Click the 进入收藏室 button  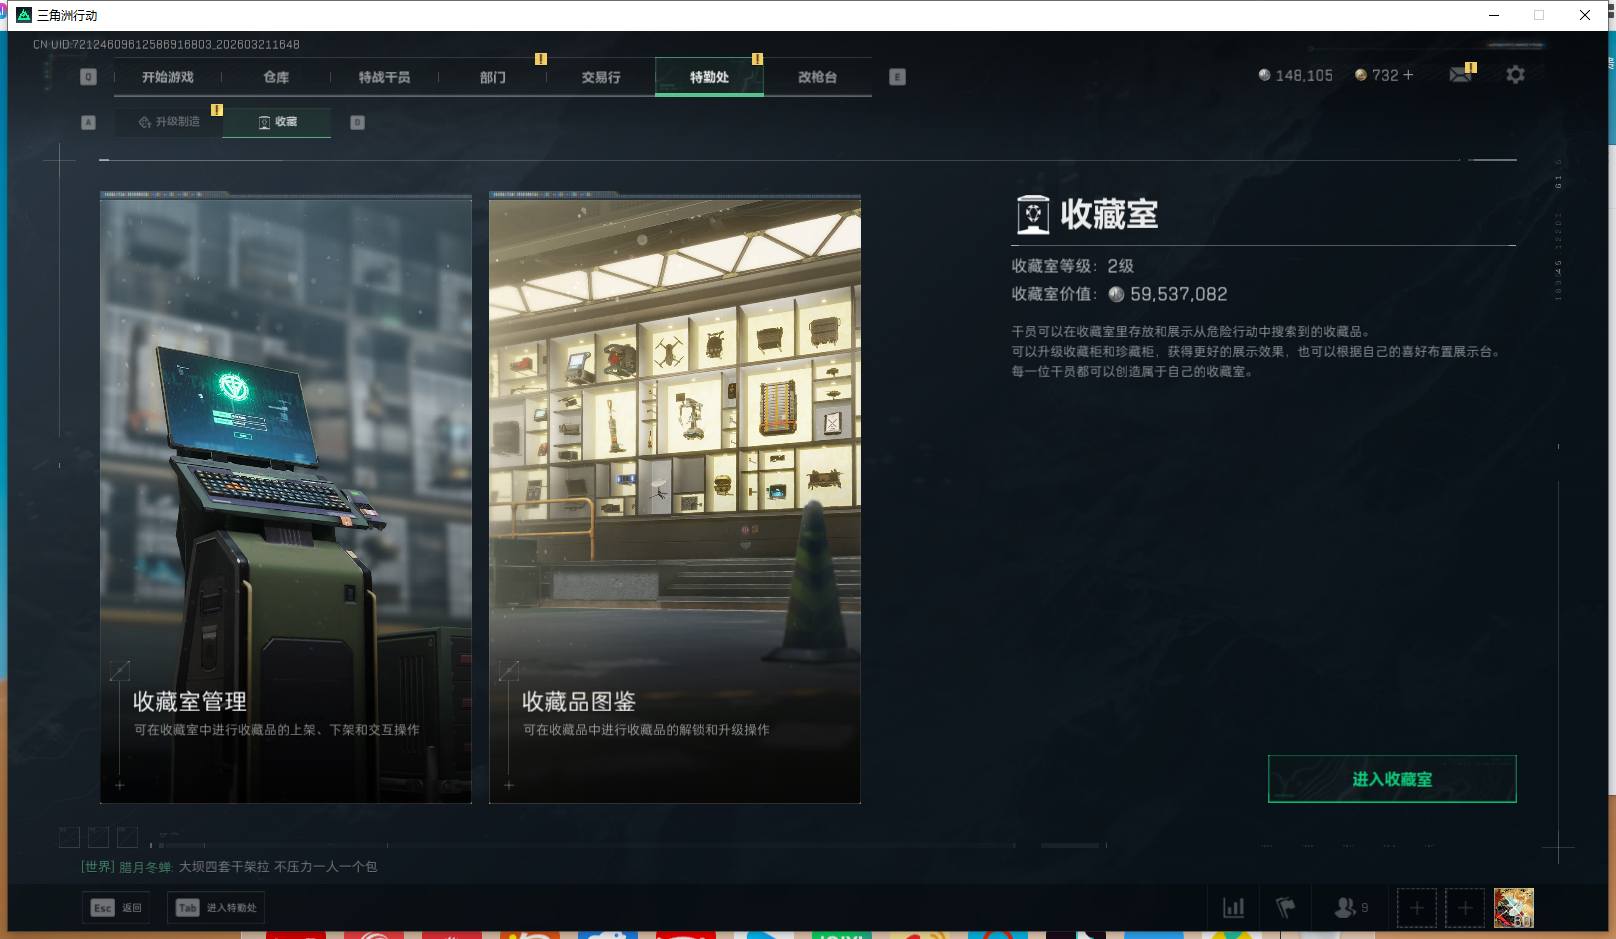tap(1391, 778)
